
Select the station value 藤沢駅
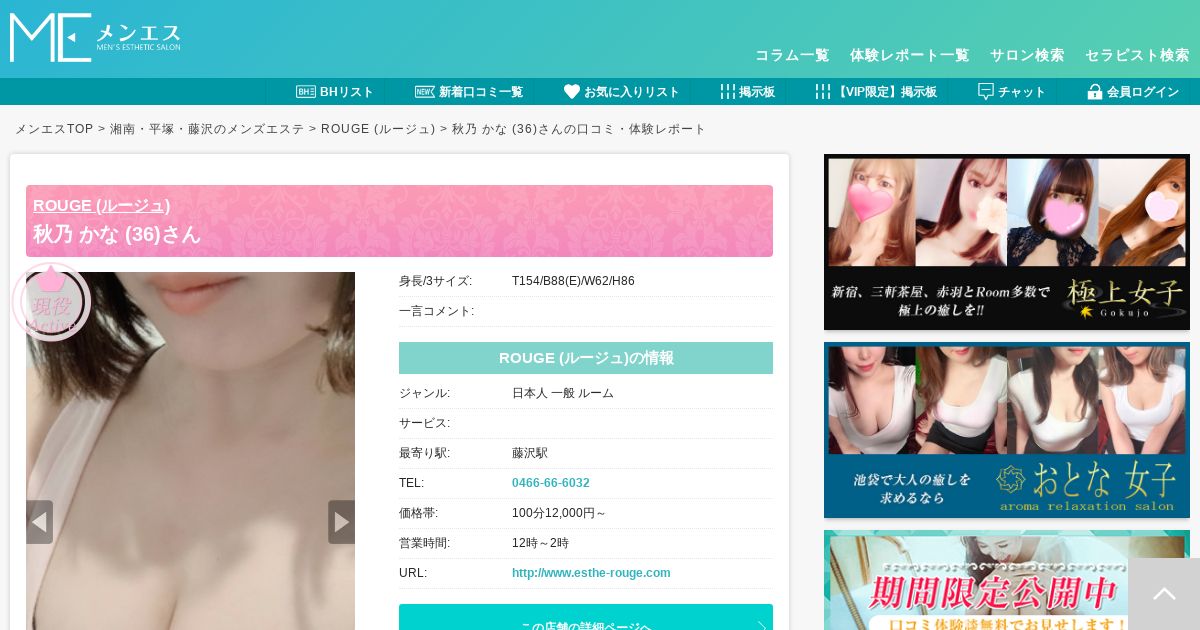point(530,453)
